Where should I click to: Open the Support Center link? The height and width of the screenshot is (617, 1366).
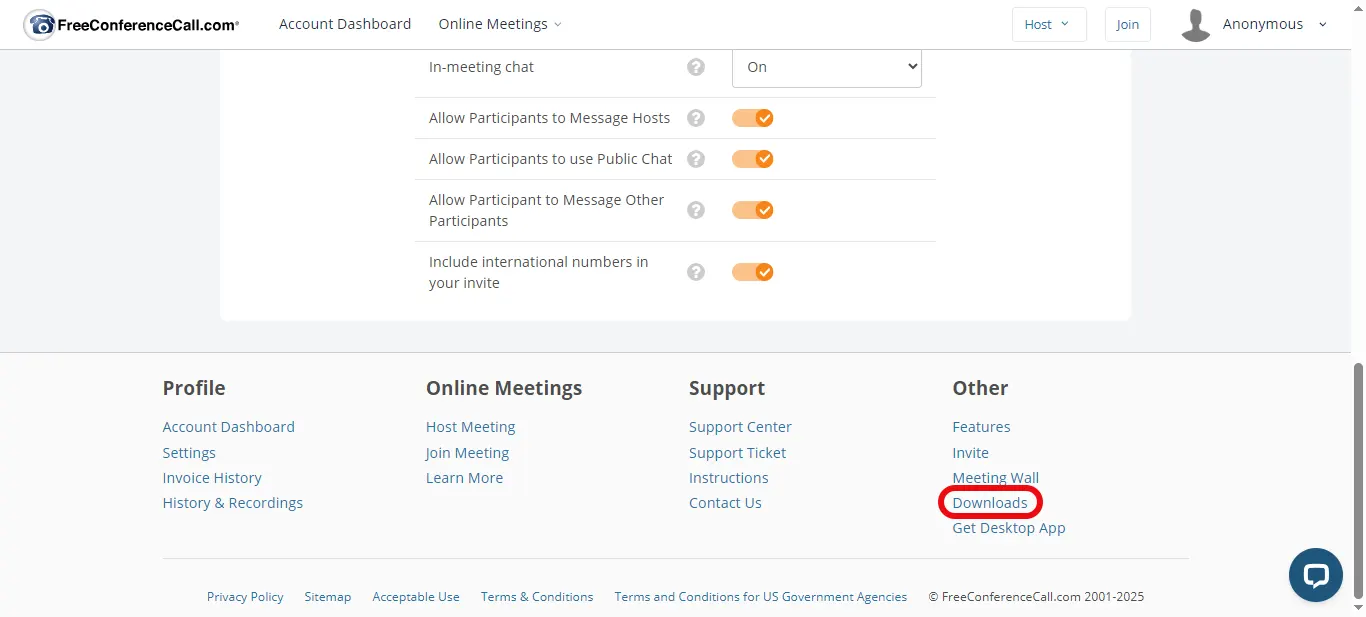(x=739, y=427)
